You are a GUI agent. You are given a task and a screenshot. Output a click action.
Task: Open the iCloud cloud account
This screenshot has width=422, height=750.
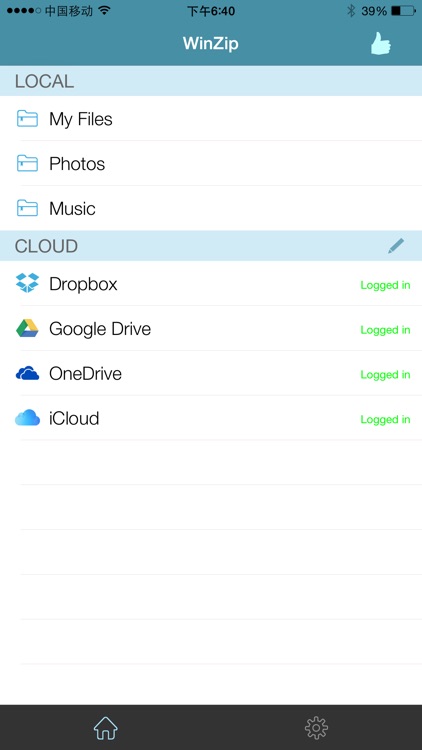pos(211,419)
